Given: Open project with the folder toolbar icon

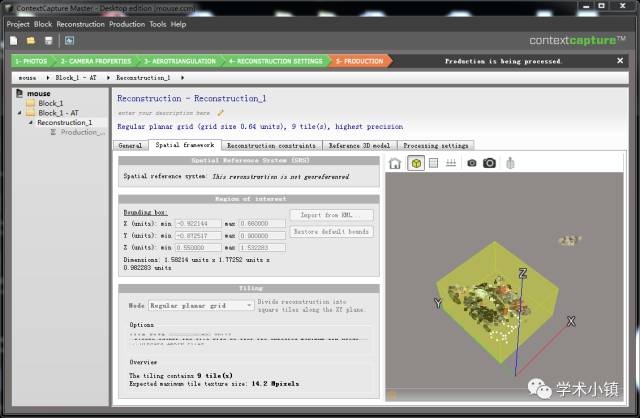Looking at the screenshot, I should 31,40.
